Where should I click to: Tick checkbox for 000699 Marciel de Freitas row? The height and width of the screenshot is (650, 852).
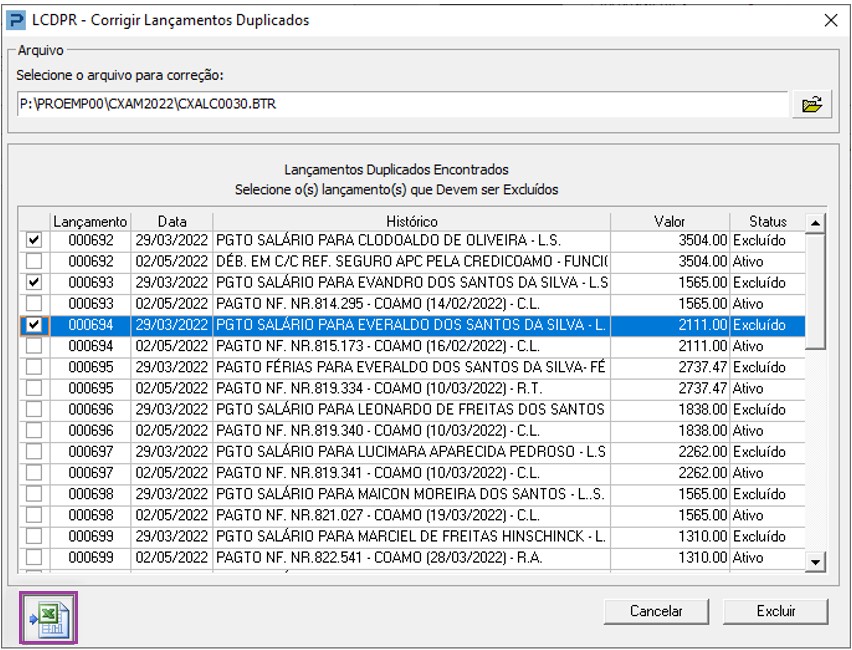coord(34,536)
